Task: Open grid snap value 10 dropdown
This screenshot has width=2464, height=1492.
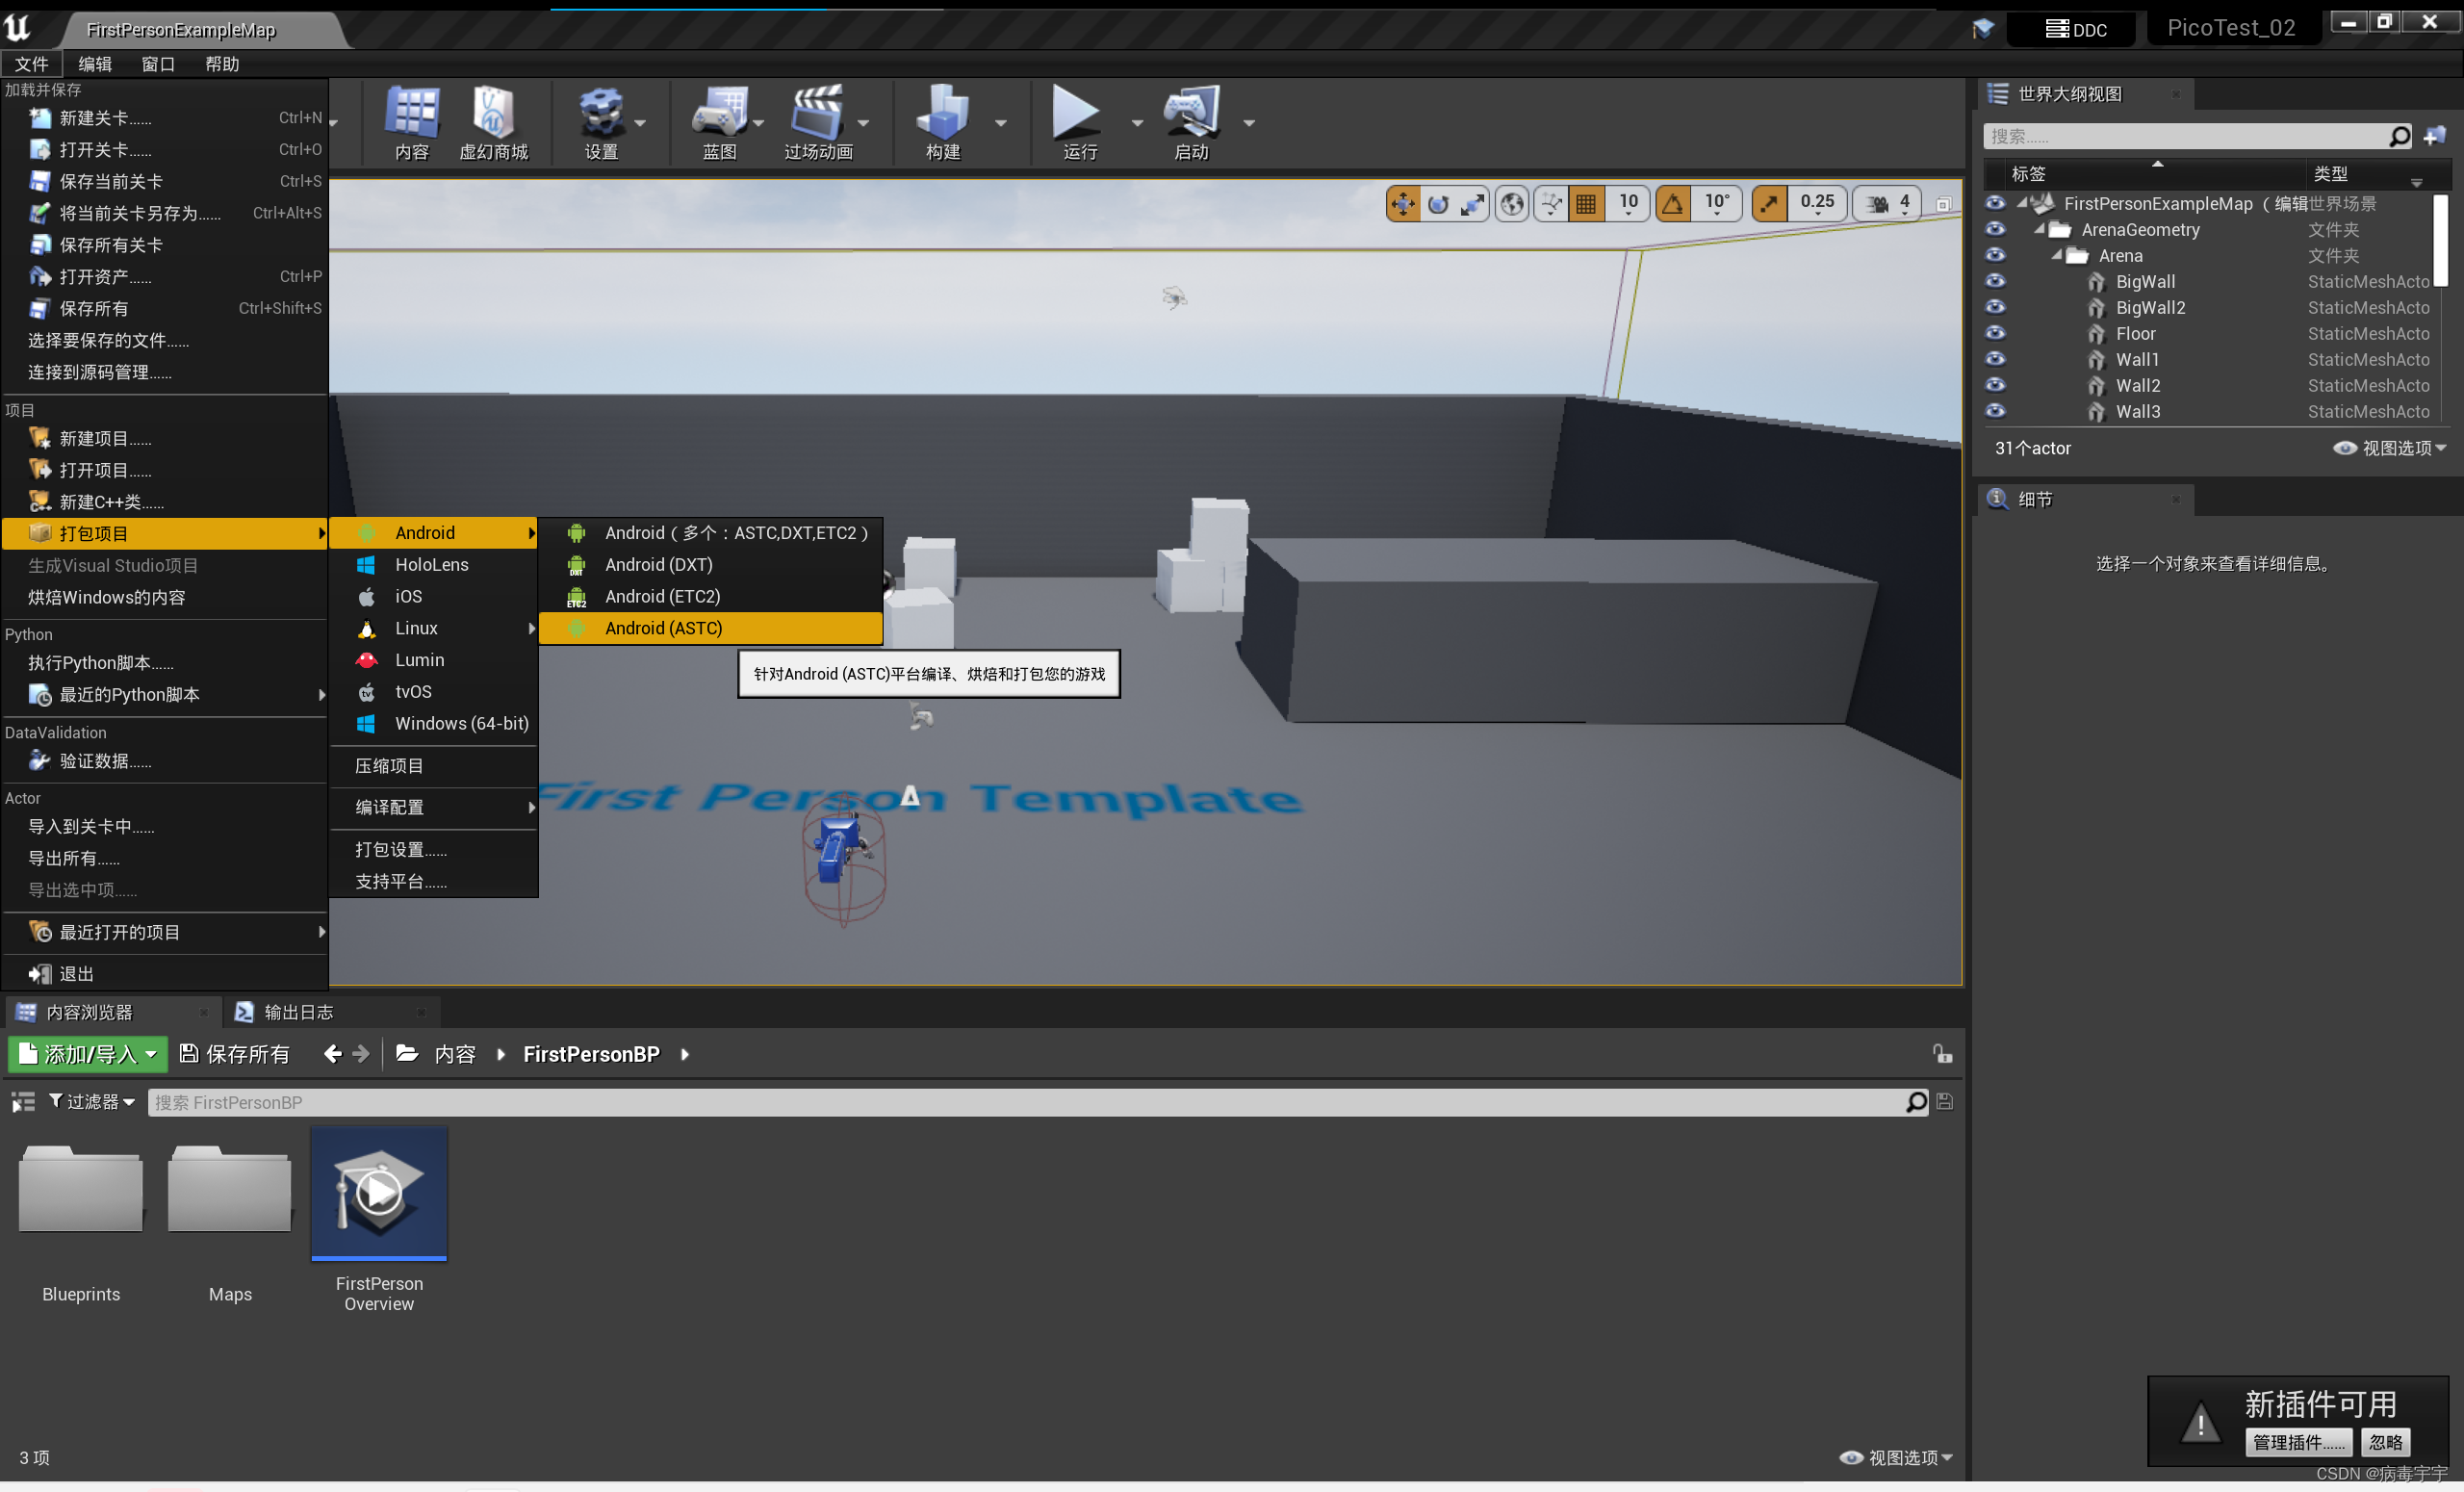Action: tap(1628, 204)
